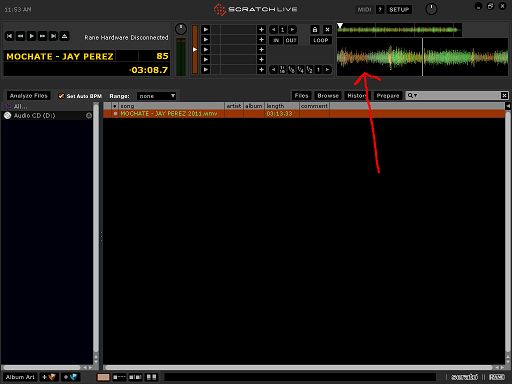Play the loaded MOCHATE track
This screenshot has height=384, width=512.
pos(31,36)
